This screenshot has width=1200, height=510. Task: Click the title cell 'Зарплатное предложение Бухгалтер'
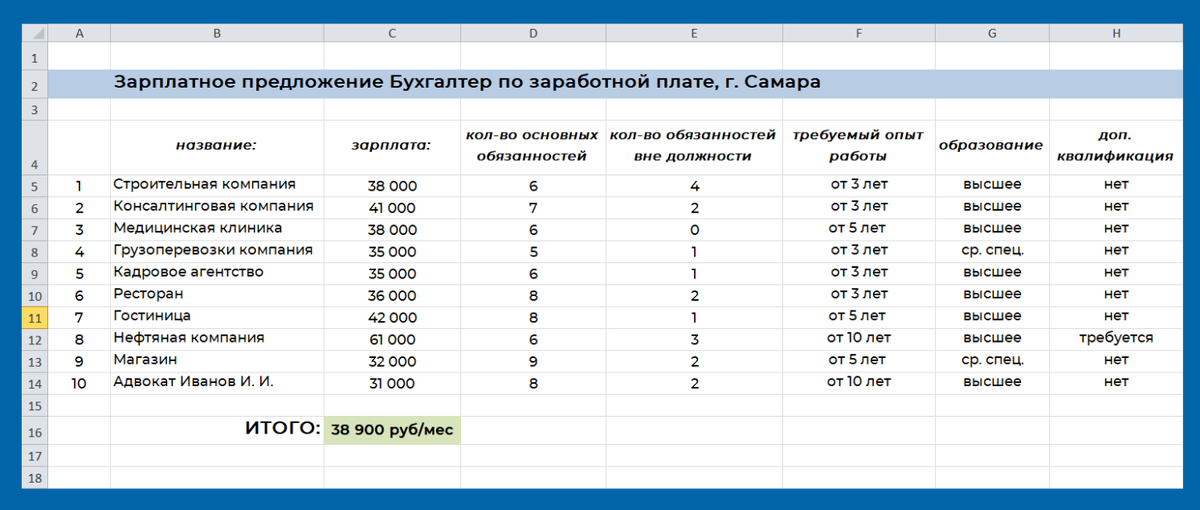(468, 82)
